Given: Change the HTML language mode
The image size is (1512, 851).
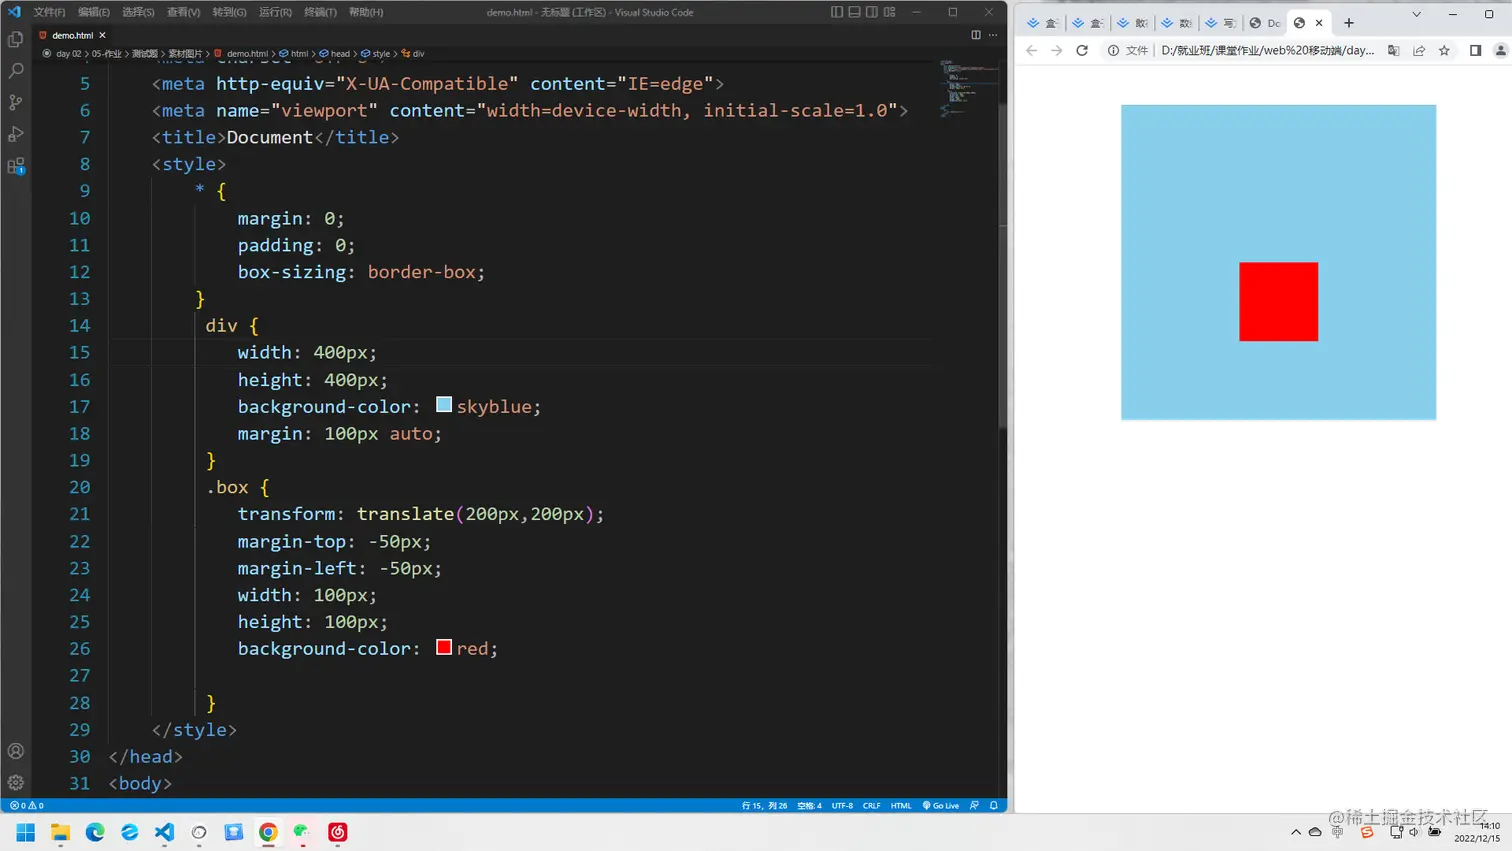Looking at the screenshot, I should 901,805.
